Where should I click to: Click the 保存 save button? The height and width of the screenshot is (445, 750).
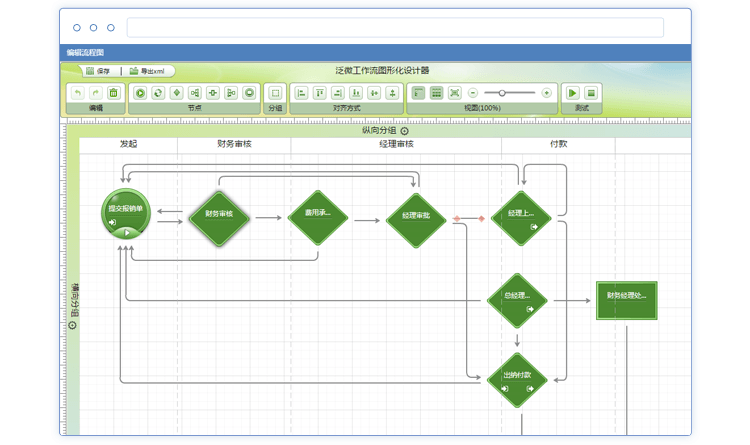tap(98, 71)
